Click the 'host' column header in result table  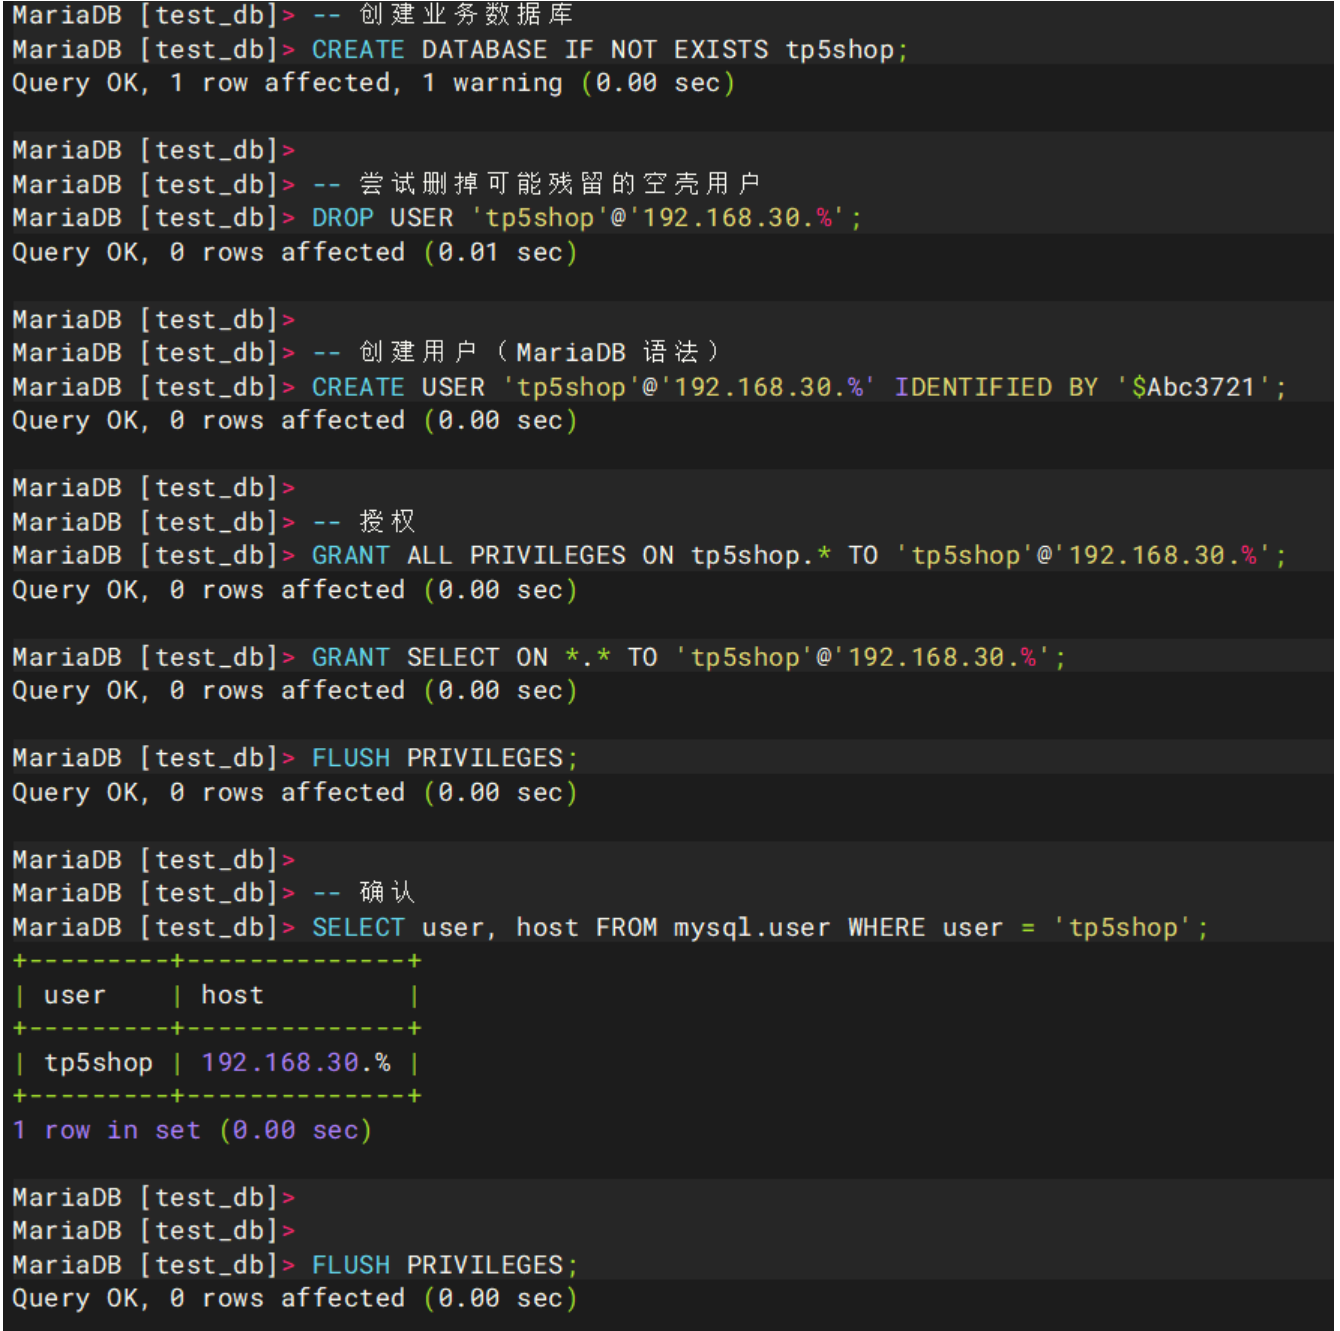[x=232, y=995]
